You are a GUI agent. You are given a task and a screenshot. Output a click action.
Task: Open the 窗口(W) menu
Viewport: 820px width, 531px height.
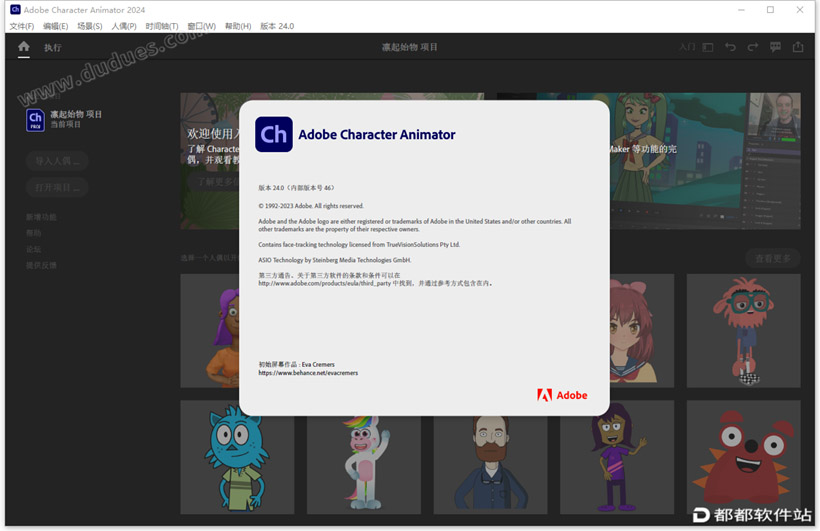201,26
